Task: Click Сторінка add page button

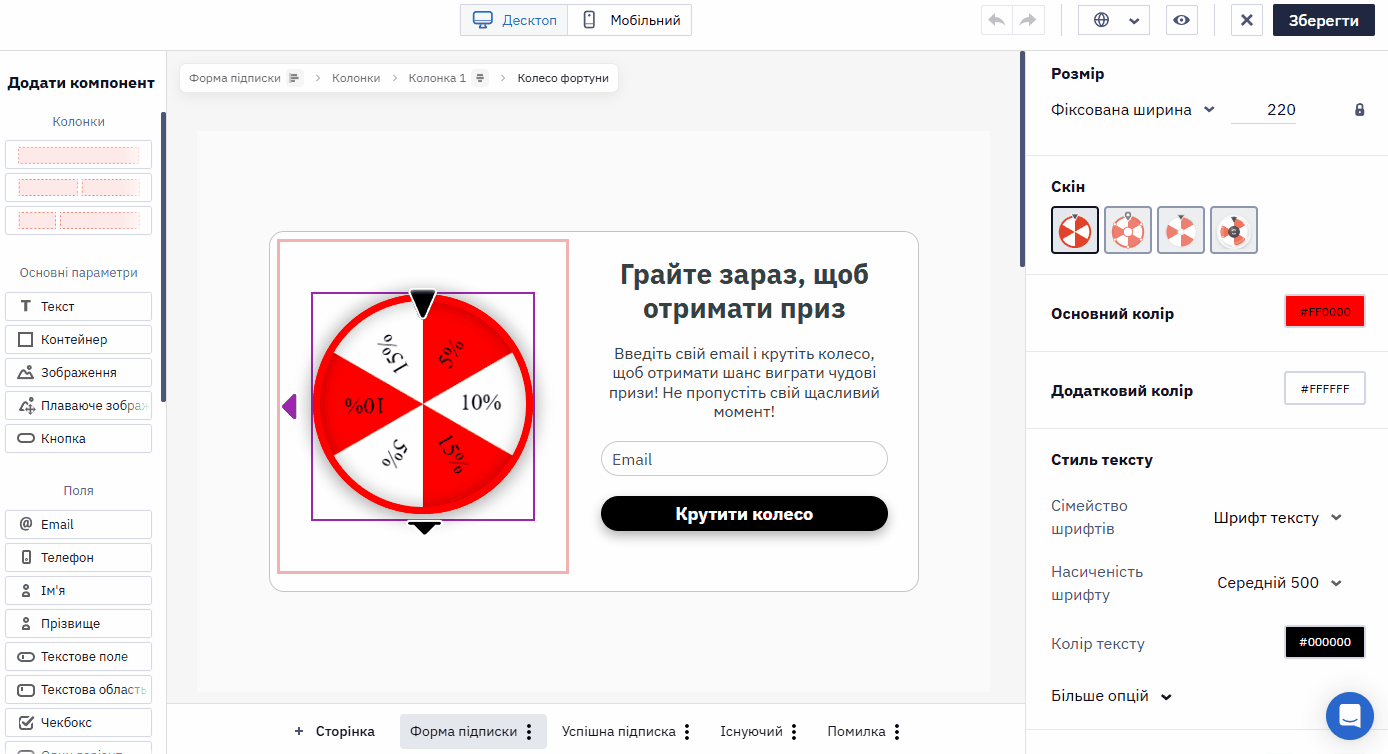Action: coord(334,732)
